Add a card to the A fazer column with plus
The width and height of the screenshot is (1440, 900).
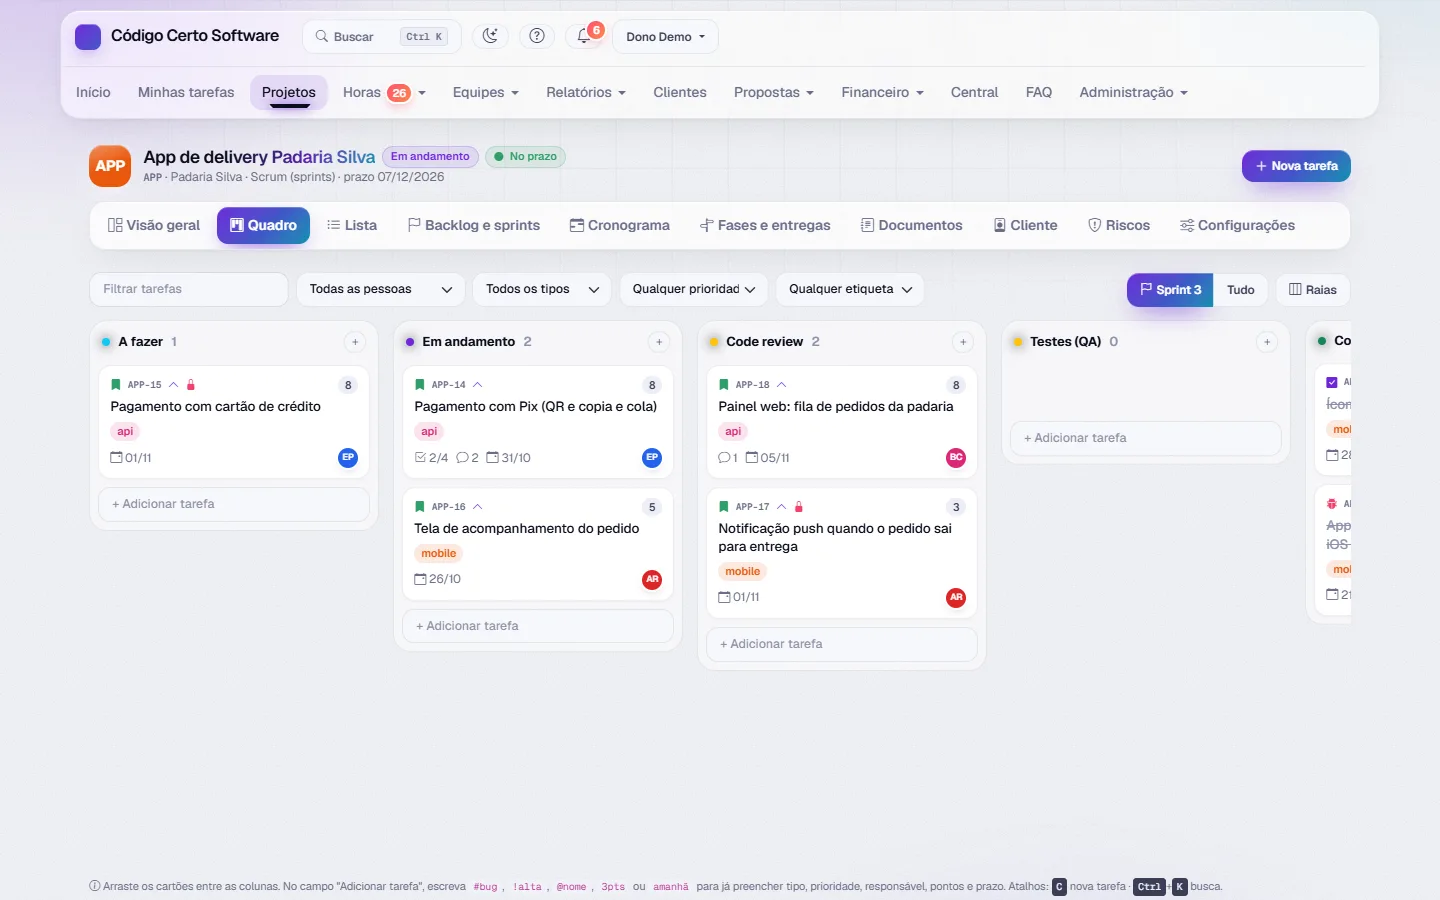[x=355, y=342]
